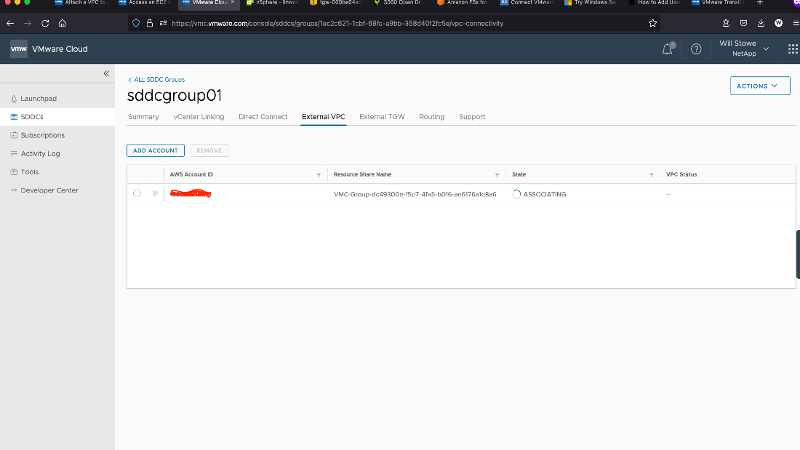Click the REMOVE button

(209, 151)
